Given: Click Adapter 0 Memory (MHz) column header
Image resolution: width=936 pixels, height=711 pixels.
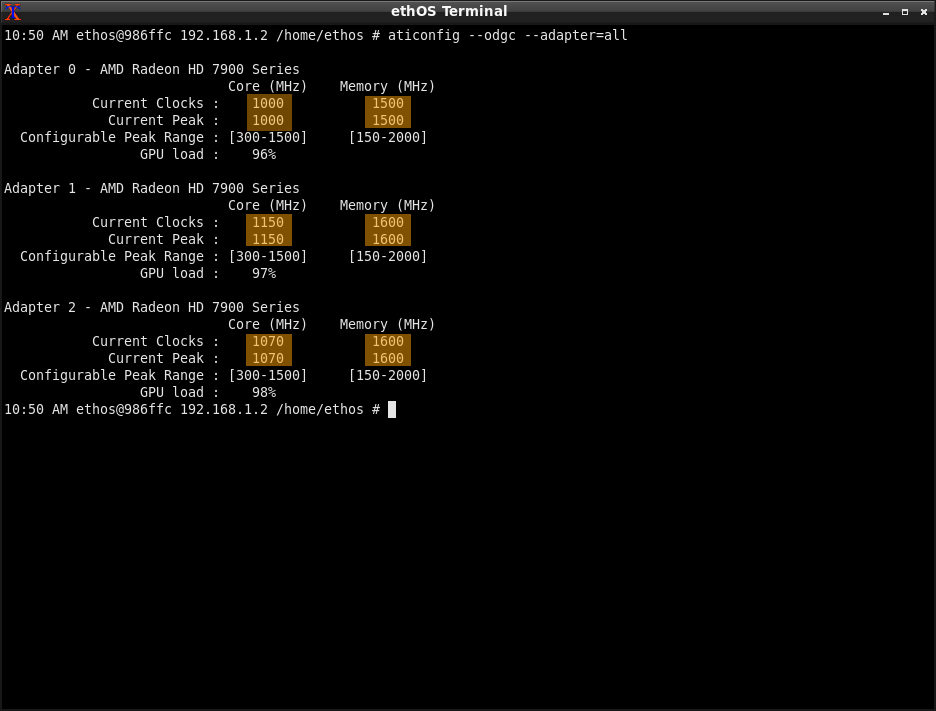Looking at the screenshot, I should point(387,87).
